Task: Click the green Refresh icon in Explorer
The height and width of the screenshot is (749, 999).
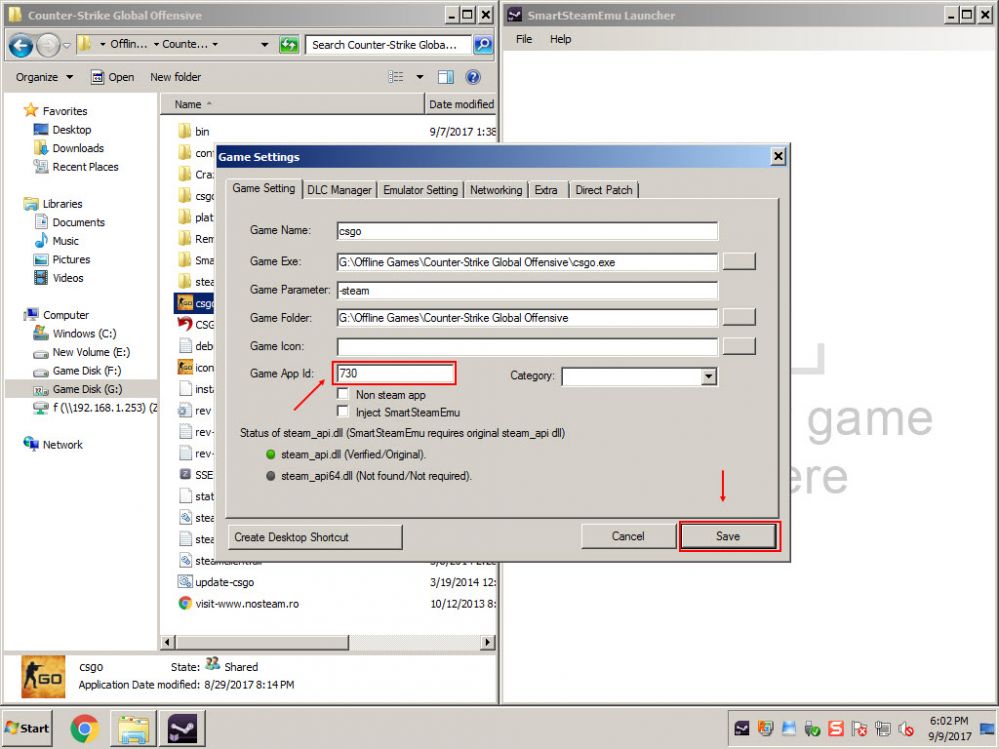Action: tap(289, 45)
